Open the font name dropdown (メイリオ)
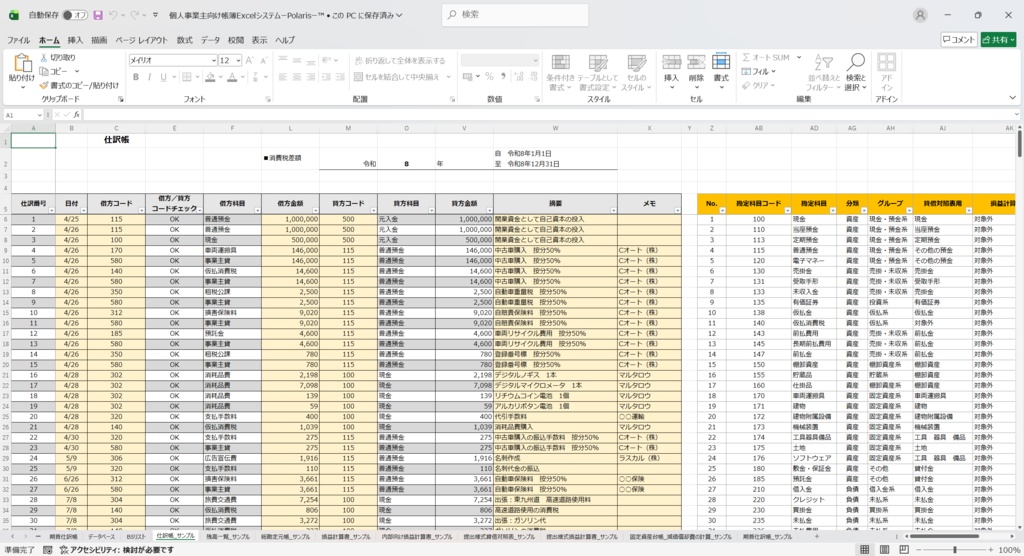This screenshot has width=1024, height=556. [x=214, y=61]
